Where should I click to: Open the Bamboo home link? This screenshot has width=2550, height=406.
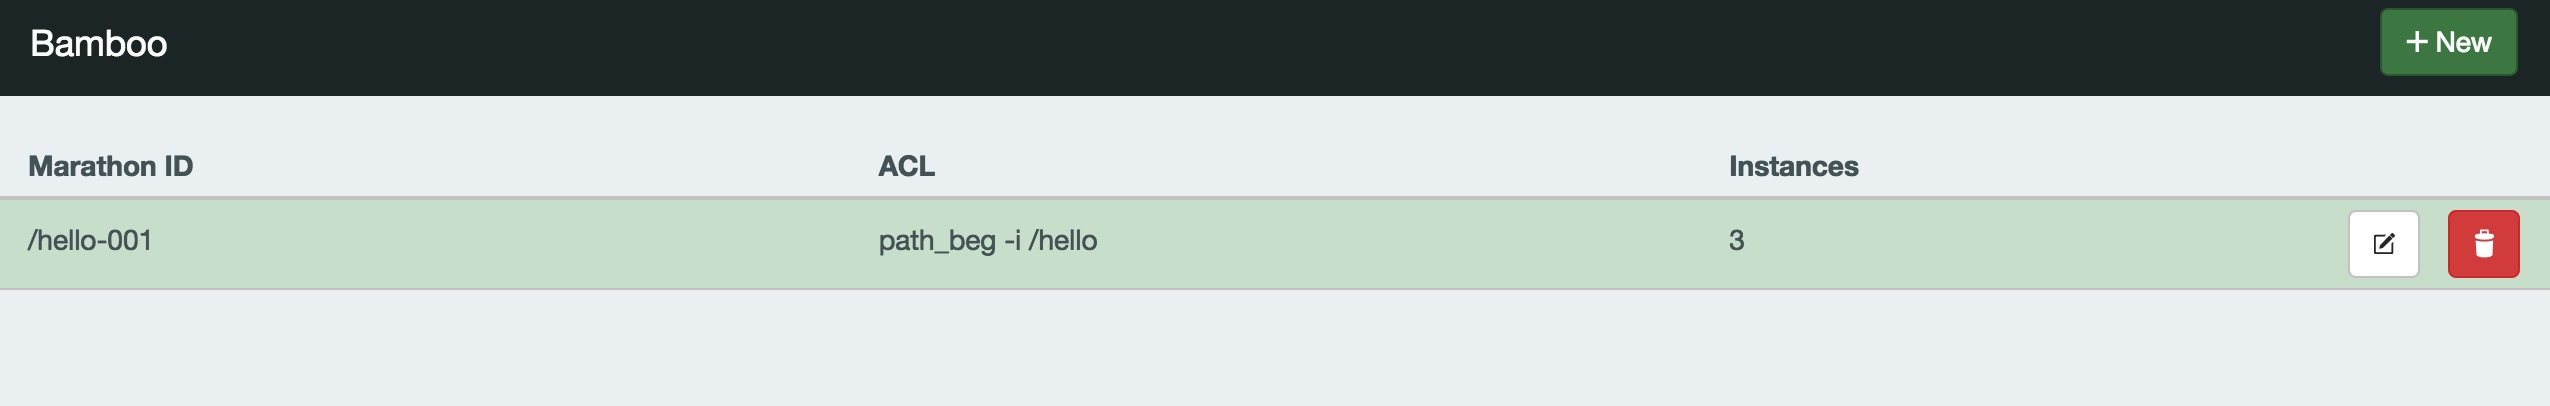coord(99,44)
